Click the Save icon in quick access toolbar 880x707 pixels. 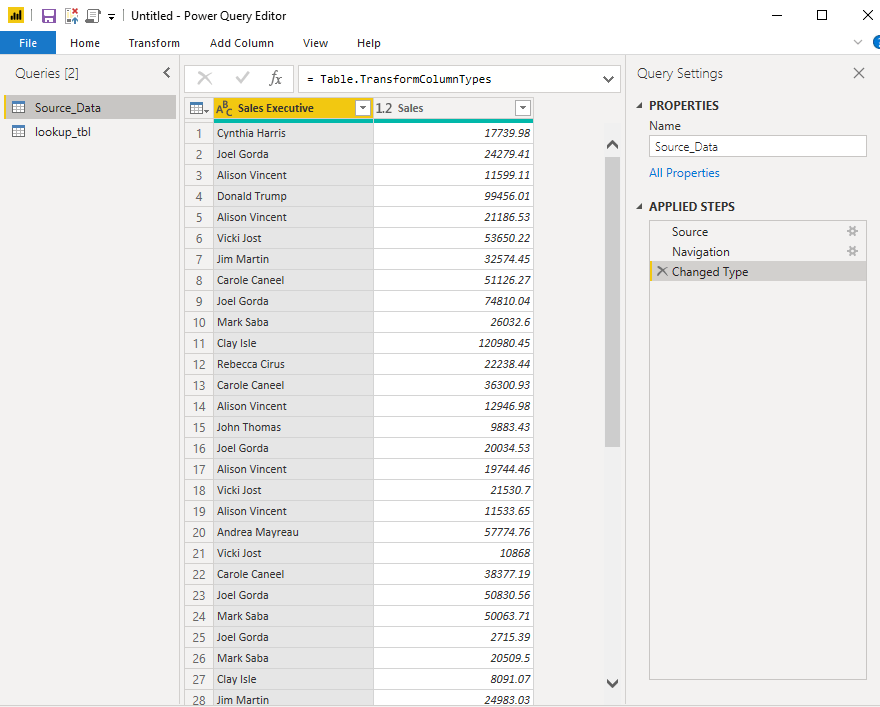pos(49,16)
